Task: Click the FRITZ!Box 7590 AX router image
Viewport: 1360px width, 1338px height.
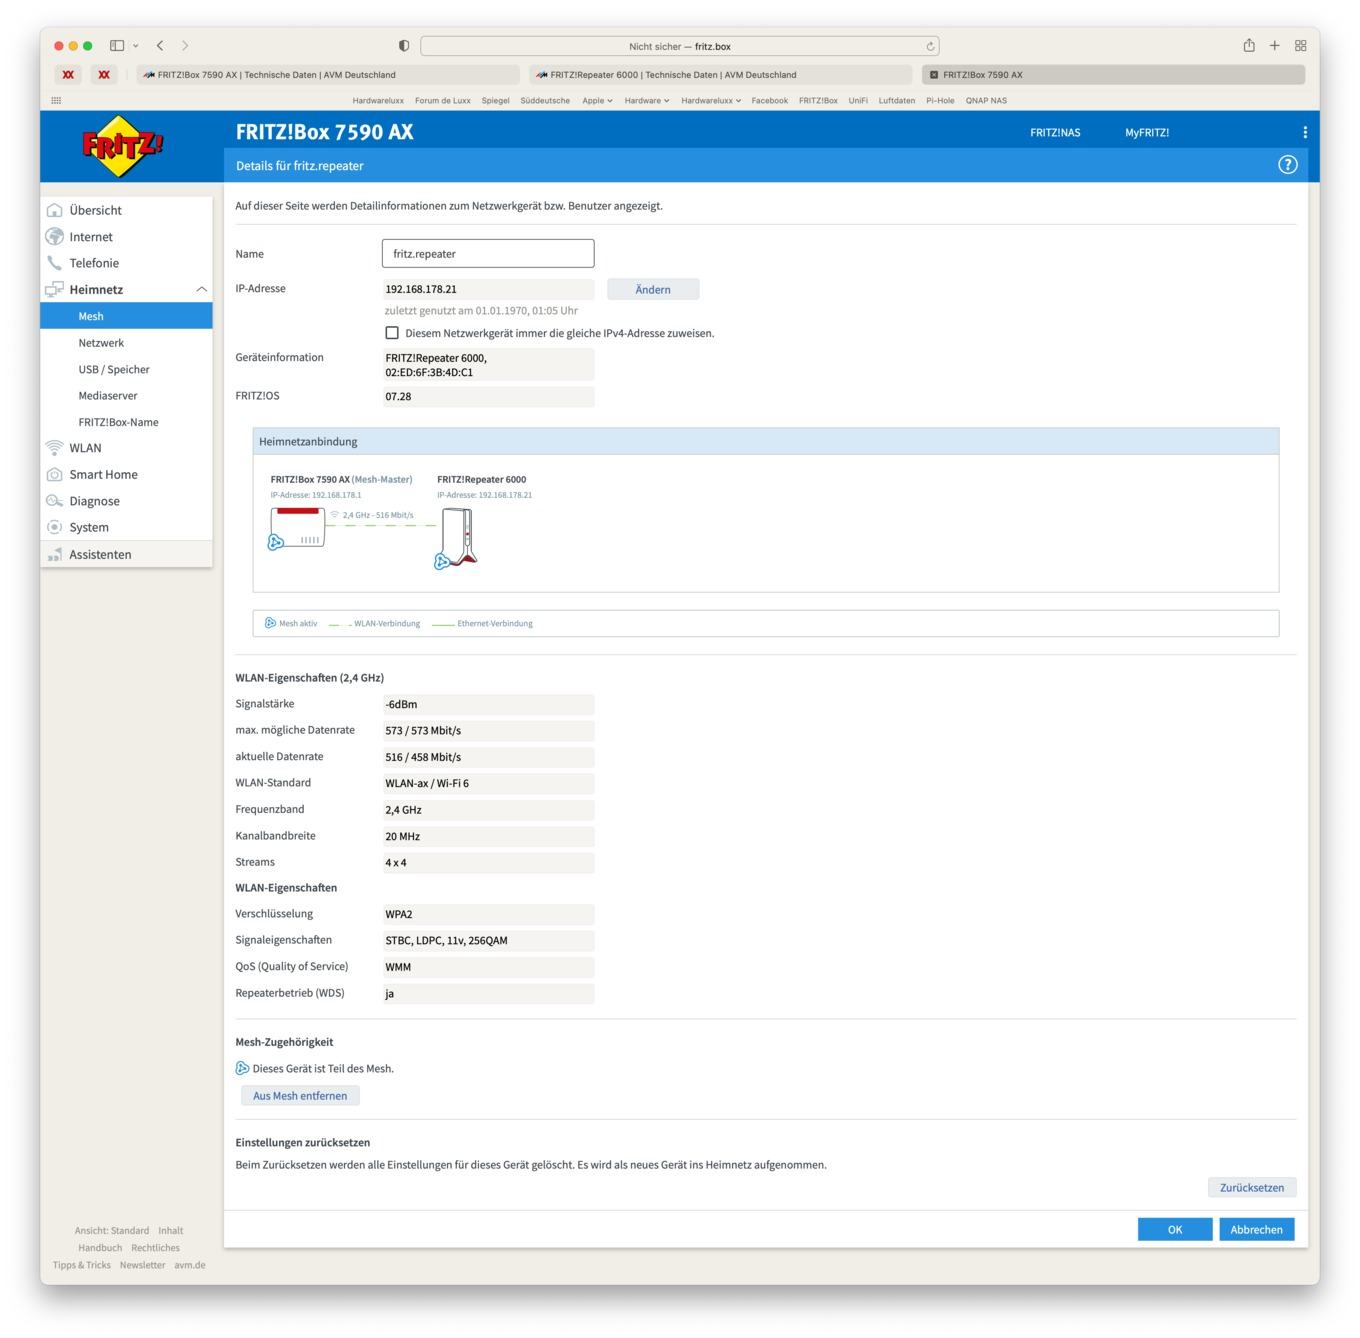Action: [x=297, y=528]
